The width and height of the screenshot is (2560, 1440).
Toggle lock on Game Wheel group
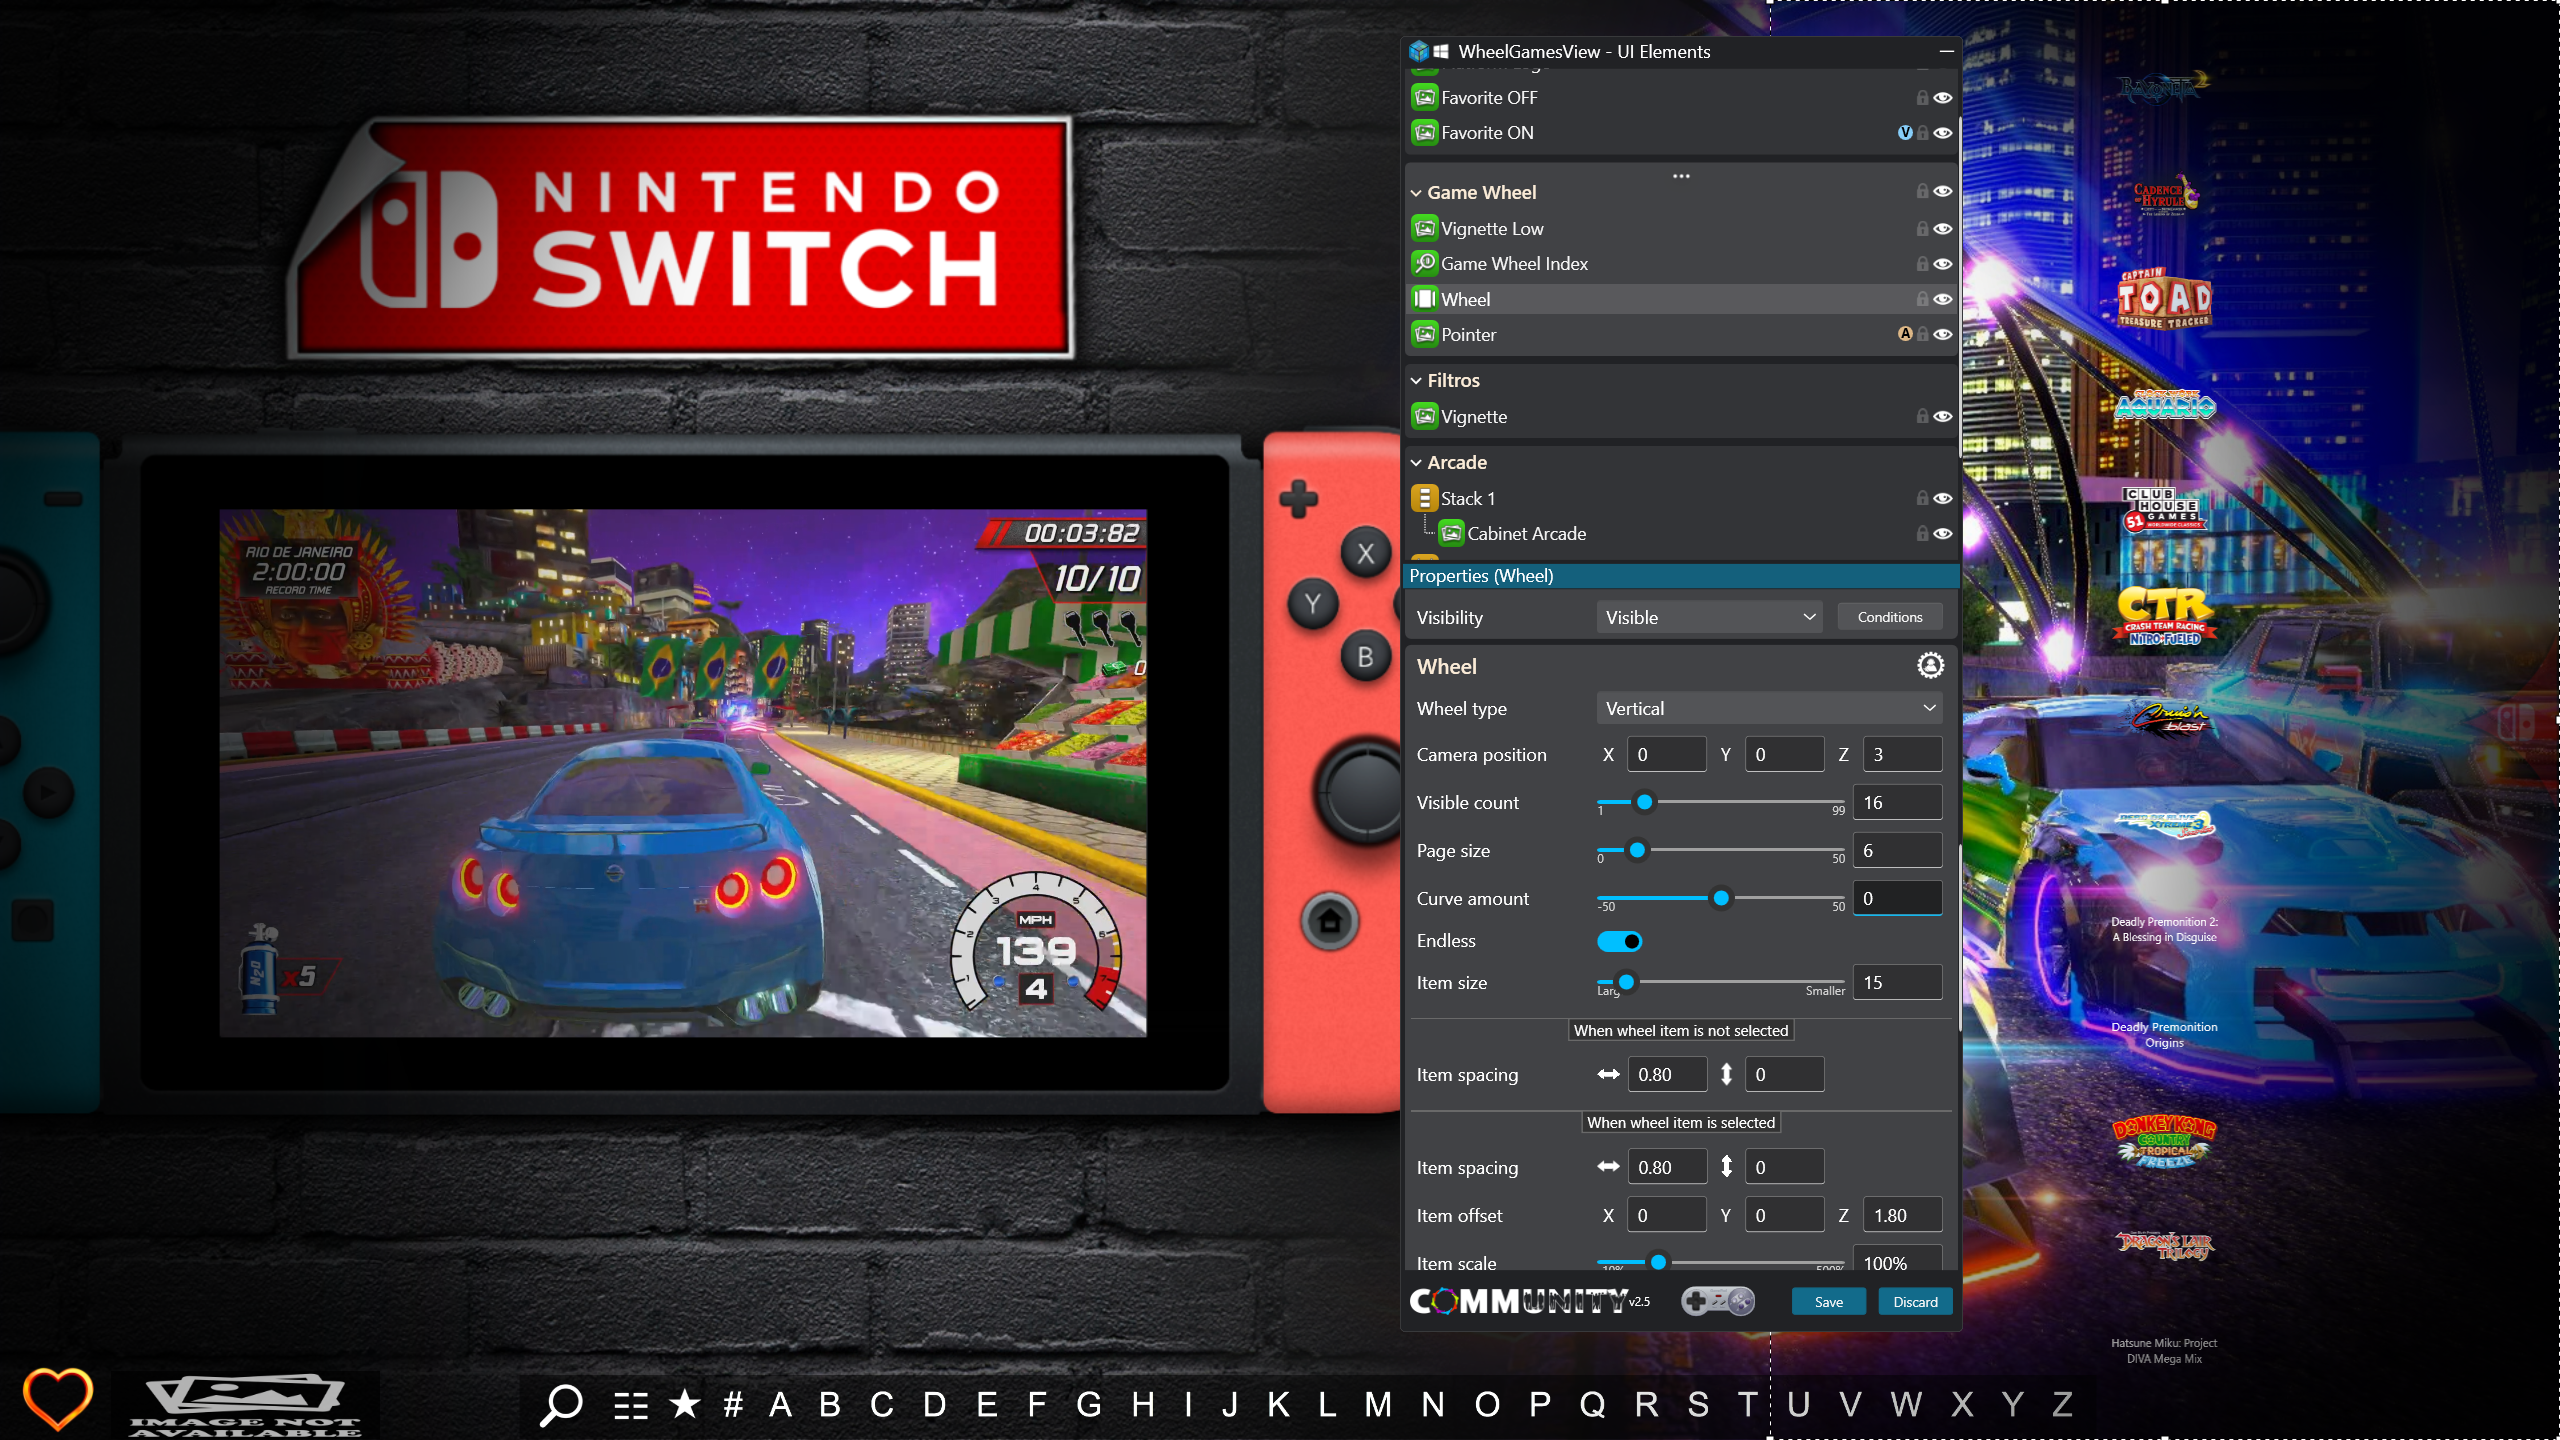coord(1922,191)
